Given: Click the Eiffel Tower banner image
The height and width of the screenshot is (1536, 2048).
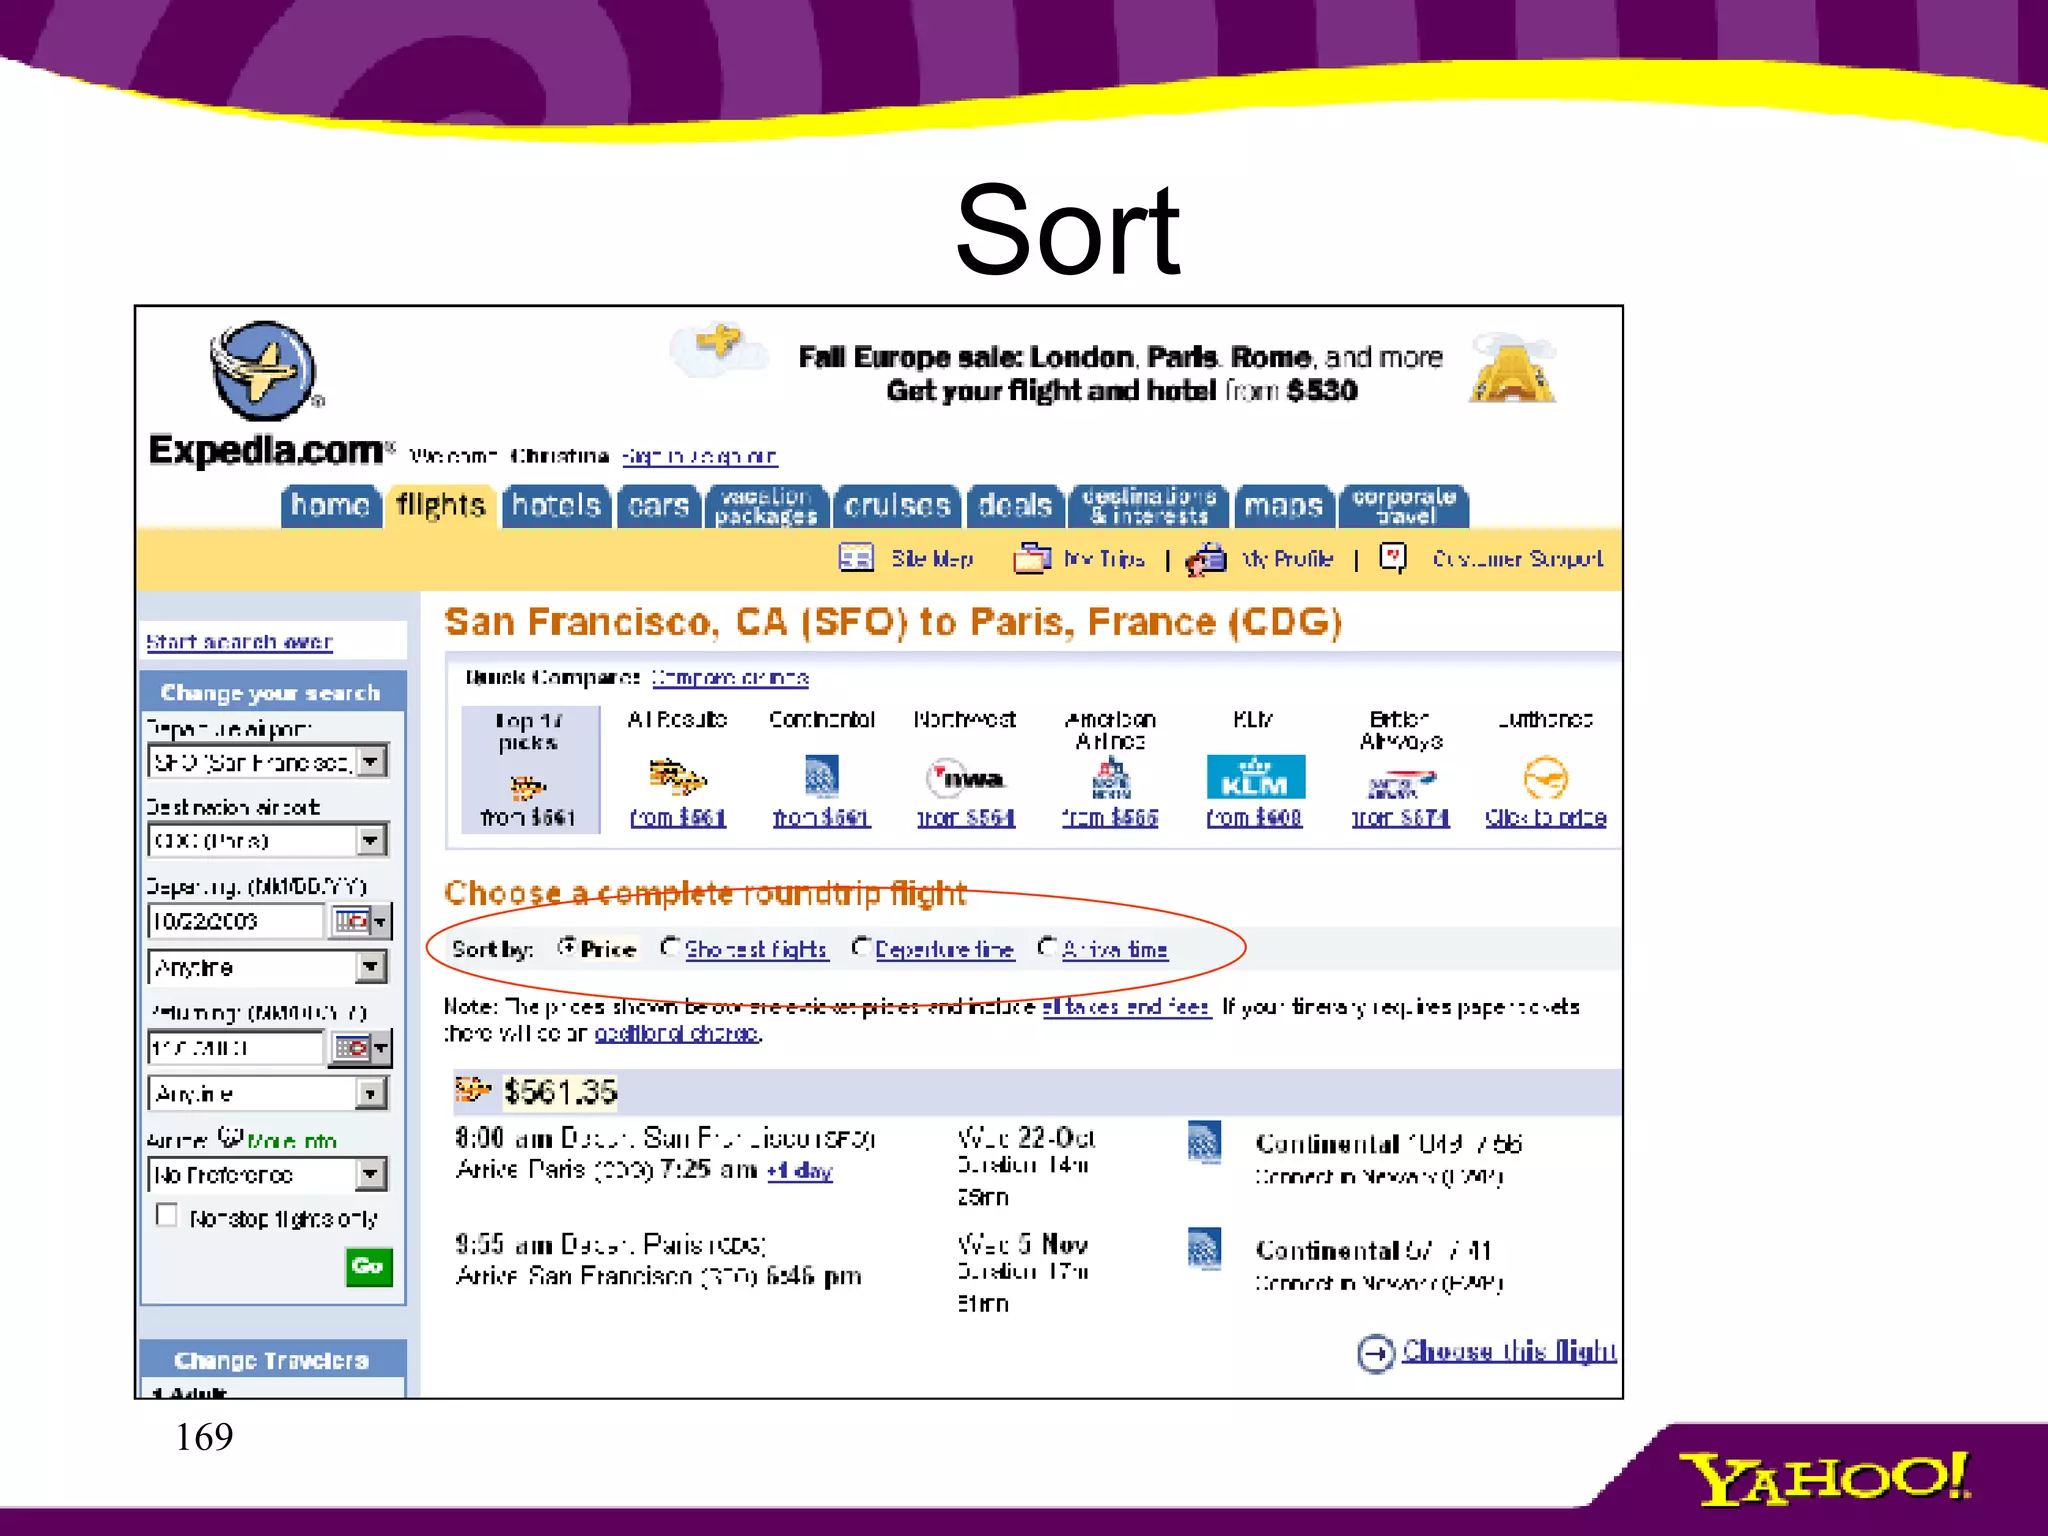Looking at the screenshot, I should pyautogui.click(x=1513, y=368).
